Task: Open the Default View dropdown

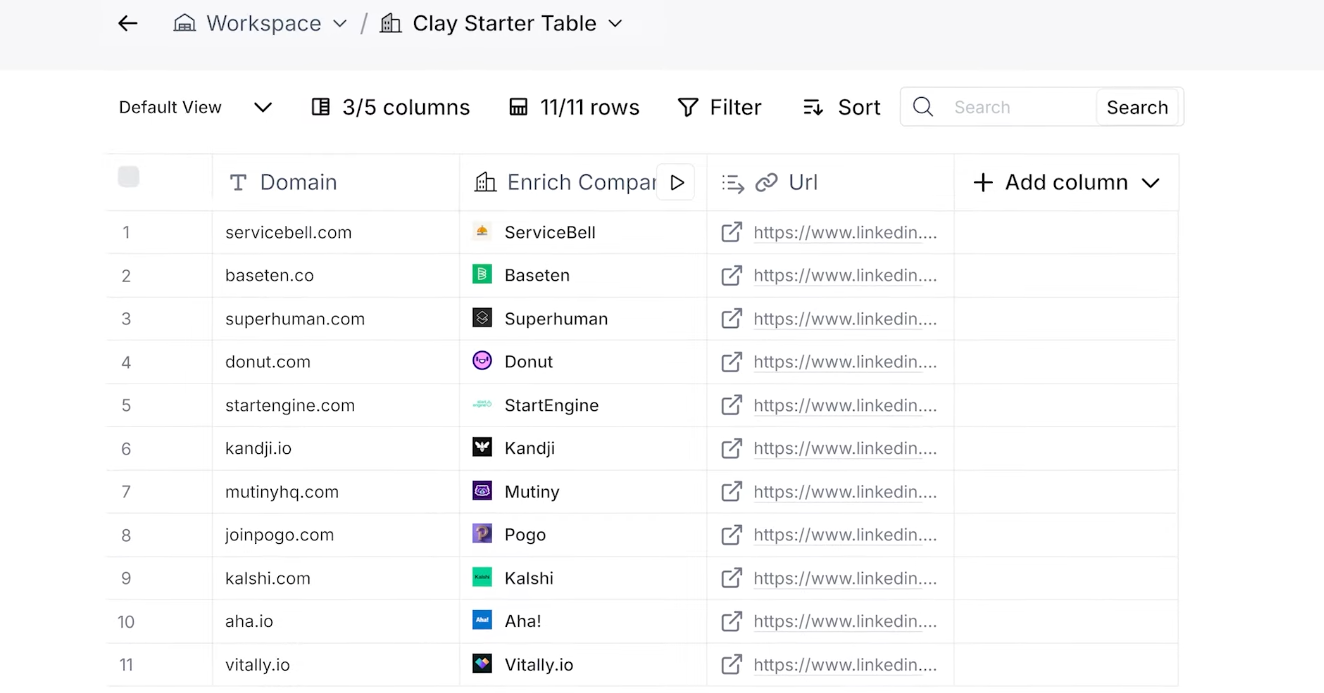Action: pos(195,107)
